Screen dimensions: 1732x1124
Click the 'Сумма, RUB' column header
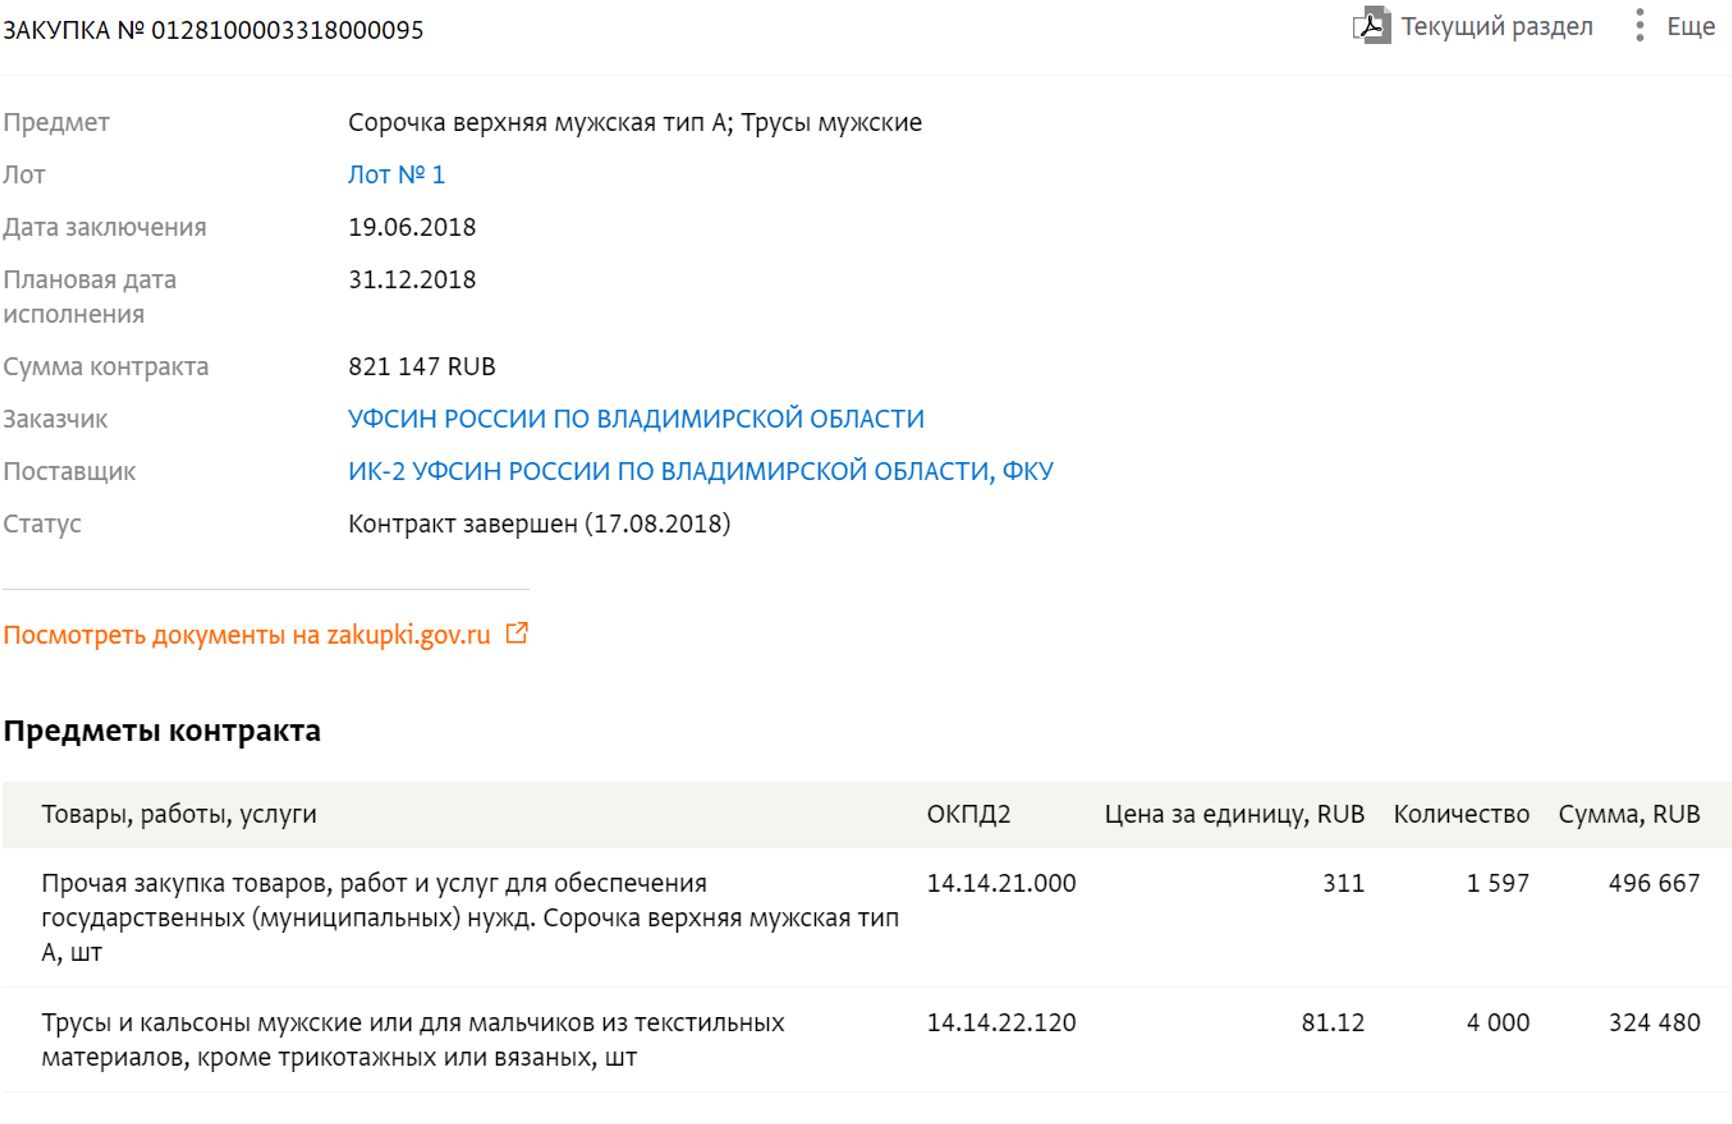[x=1628, y=814]
